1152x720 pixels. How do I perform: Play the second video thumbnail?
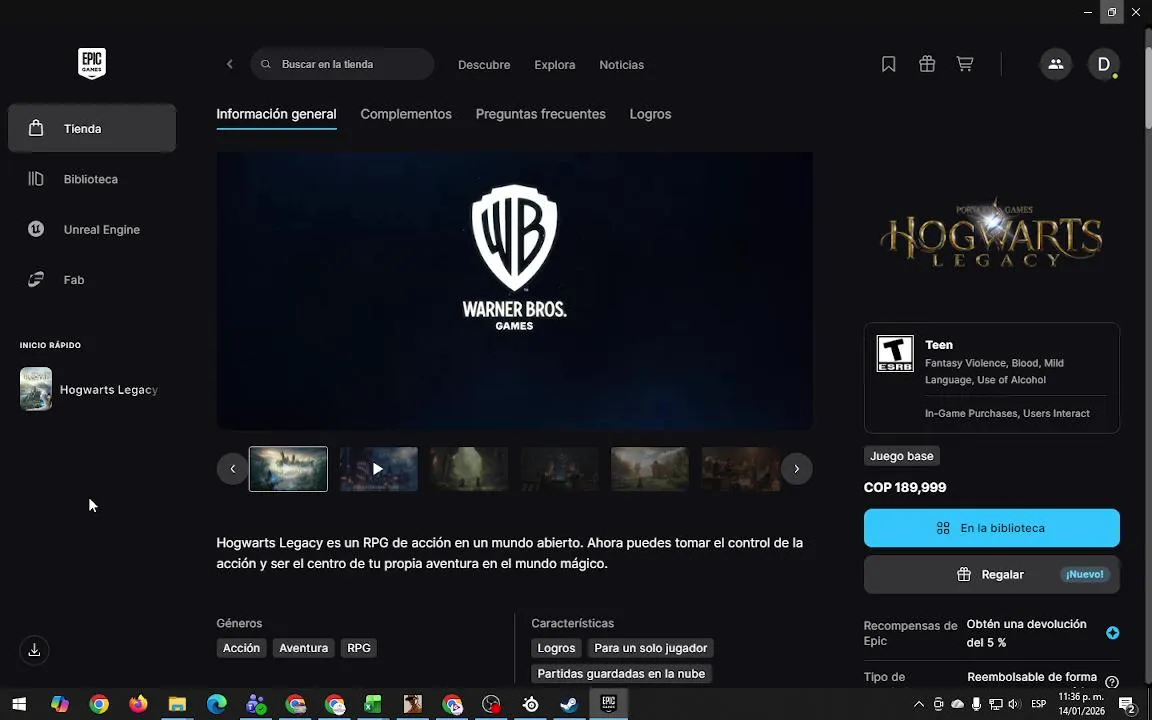[378, 469]
